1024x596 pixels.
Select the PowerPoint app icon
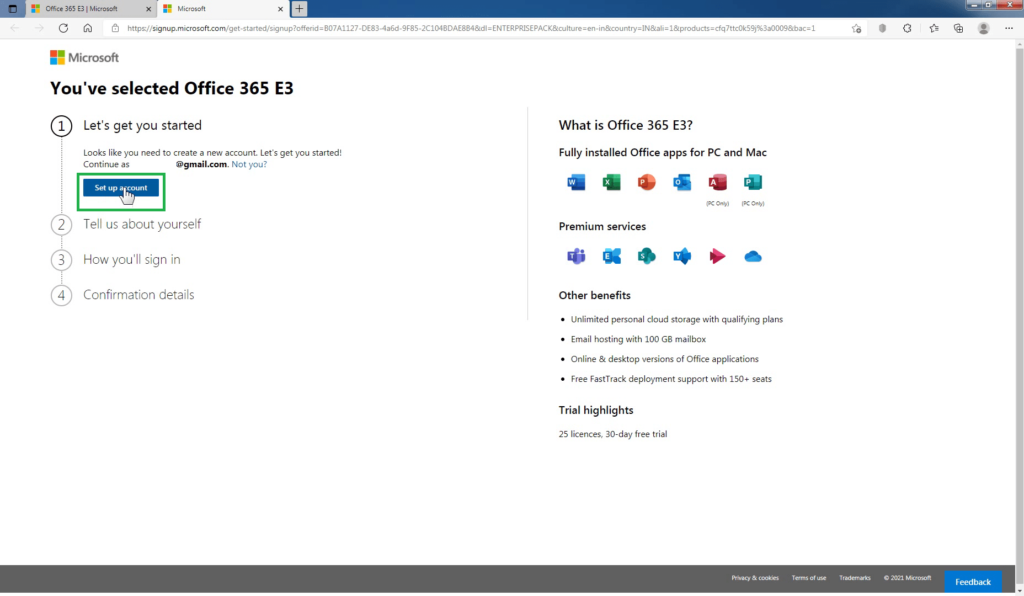pos(647,182)
